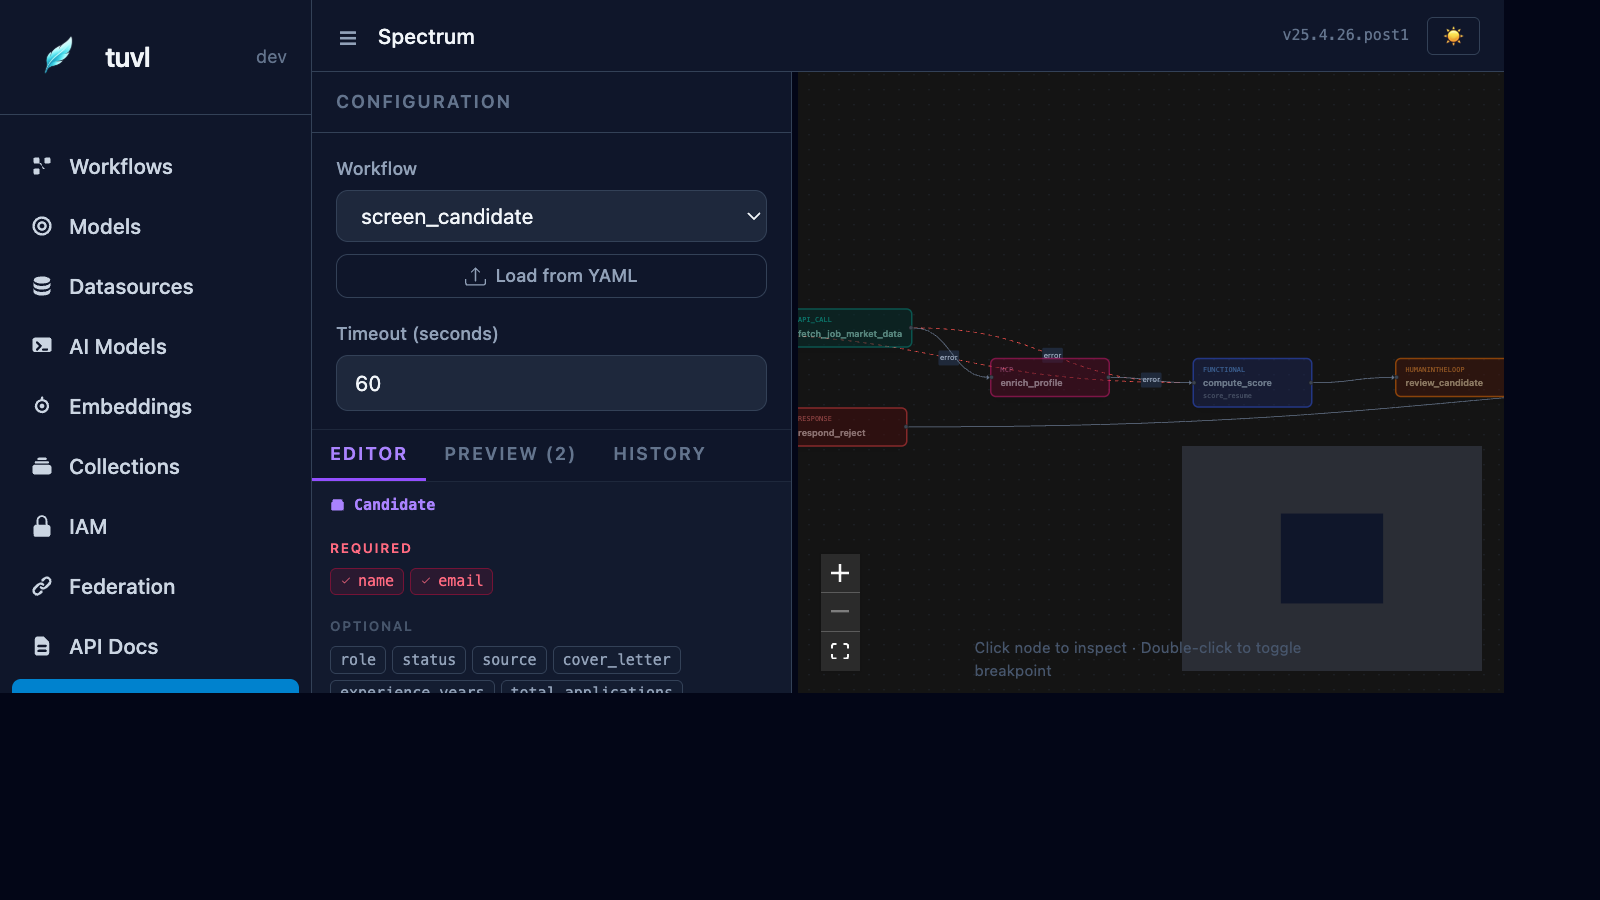Click the Workflows sidebar icon

coord(42,166)
